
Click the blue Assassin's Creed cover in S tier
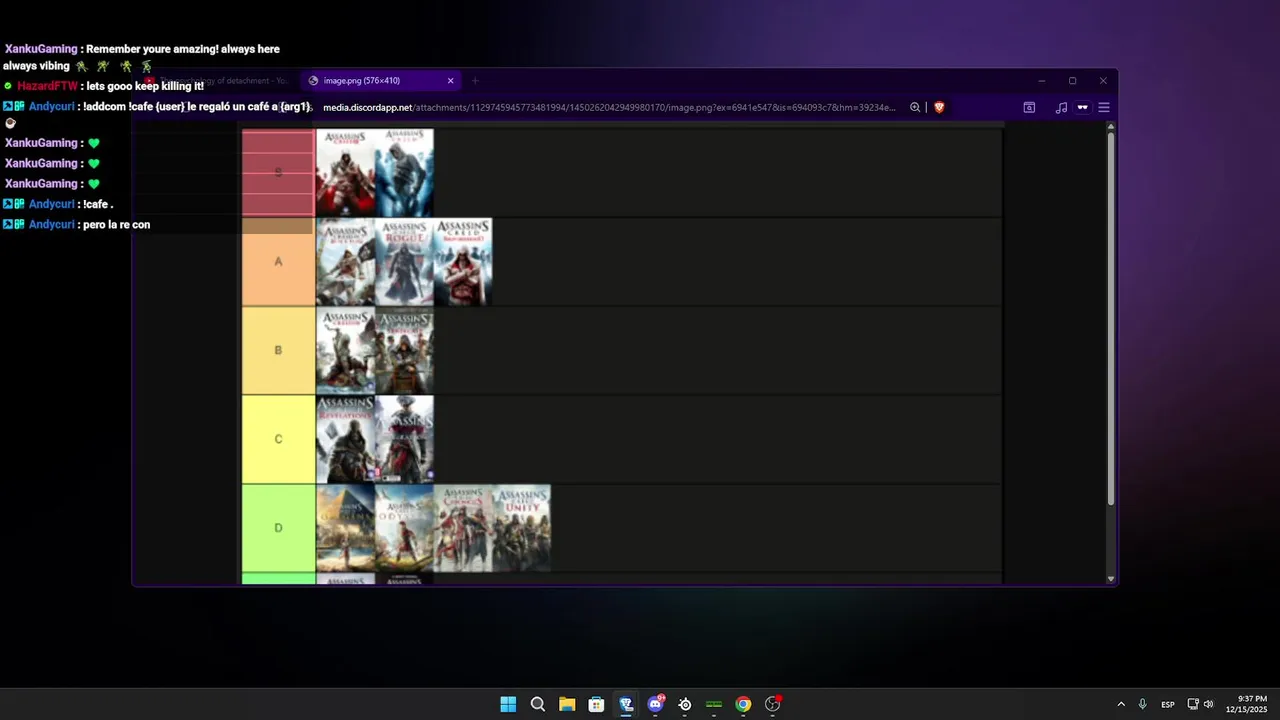(x=404, y=172)
